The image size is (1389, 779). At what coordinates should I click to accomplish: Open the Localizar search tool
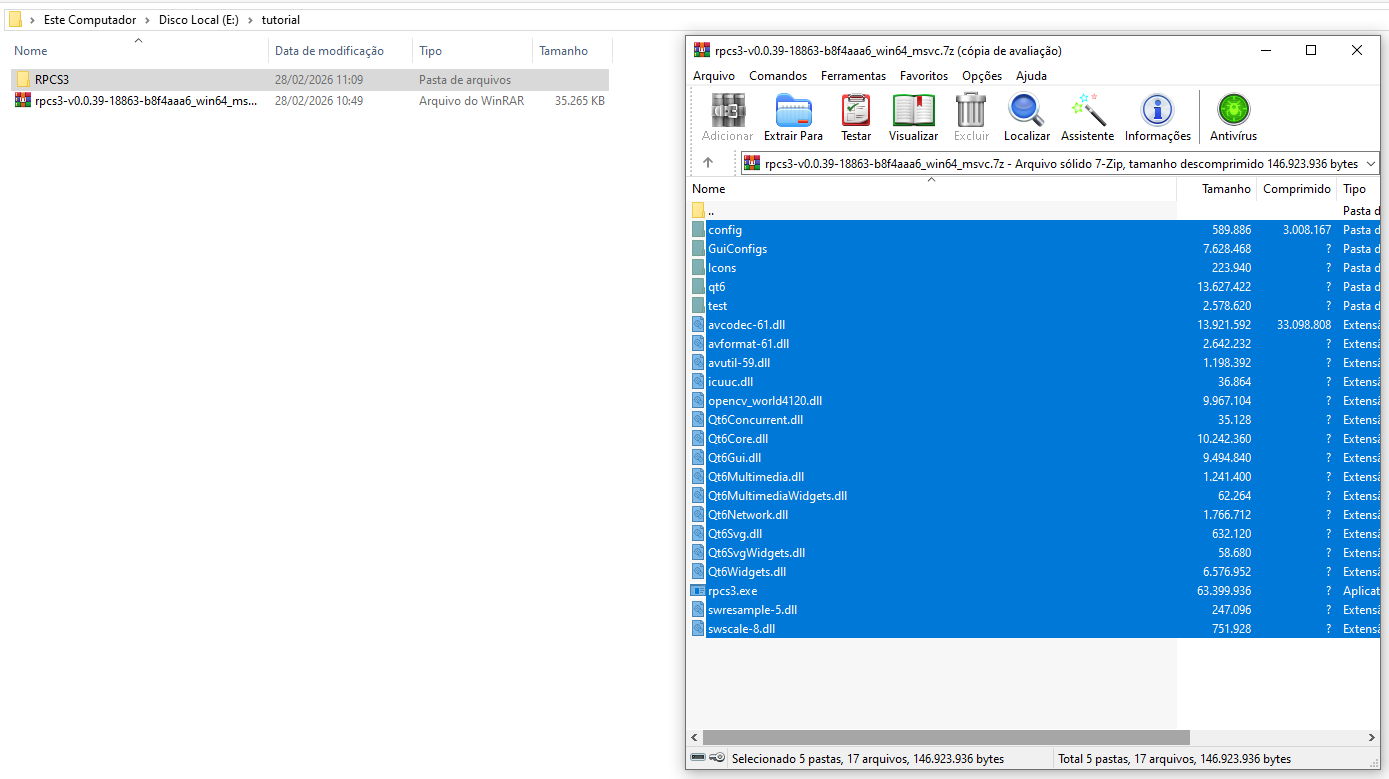(1026, 117)
